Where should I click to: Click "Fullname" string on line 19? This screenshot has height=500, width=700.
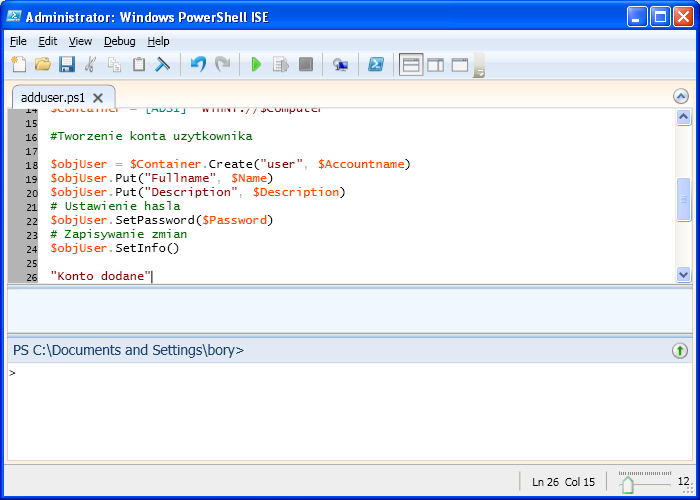point(180,178)
